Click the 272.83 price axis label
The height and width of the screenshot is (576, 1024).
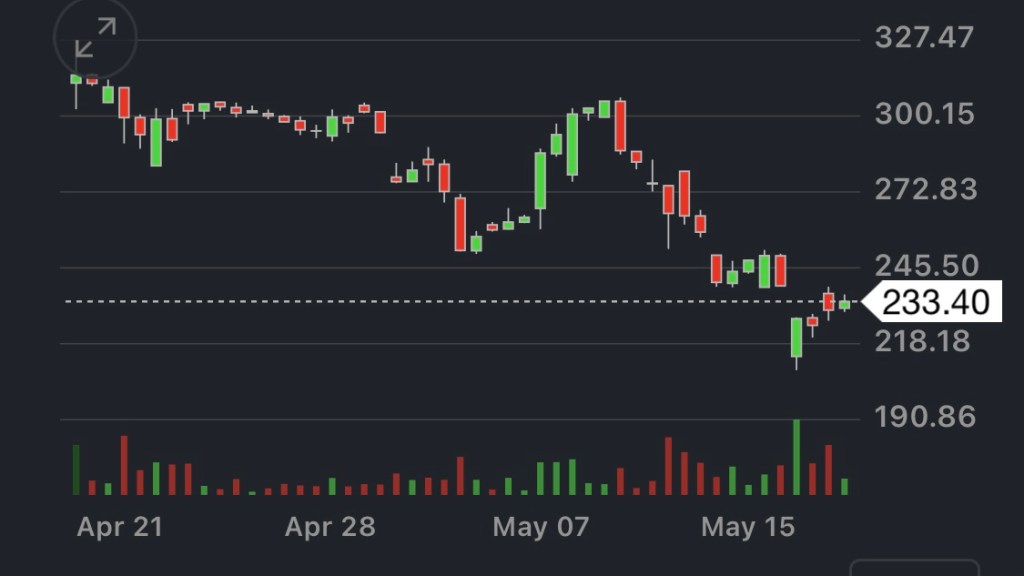tap(924, 189)
